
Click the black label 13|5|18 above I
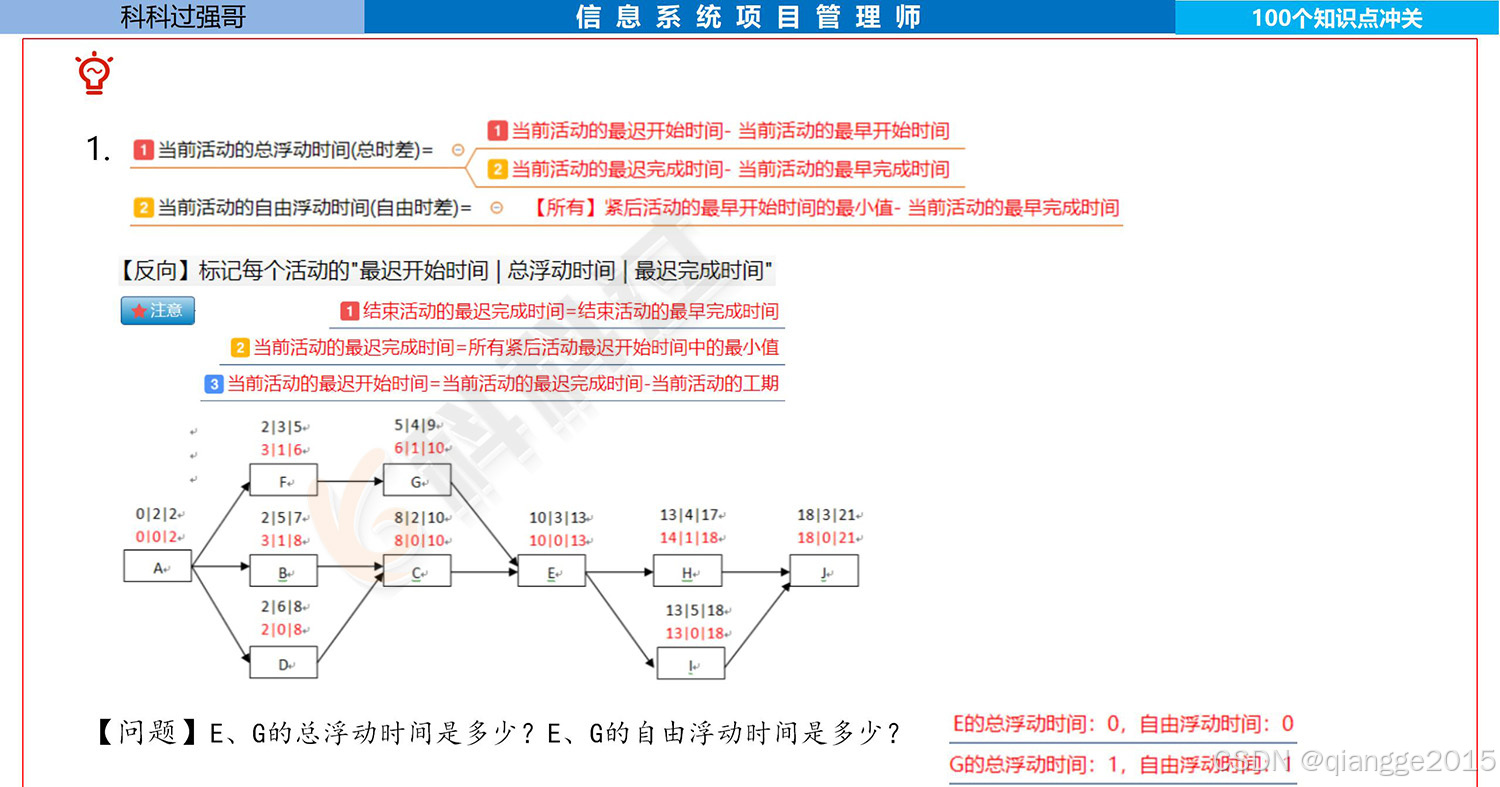coord(695,610)
